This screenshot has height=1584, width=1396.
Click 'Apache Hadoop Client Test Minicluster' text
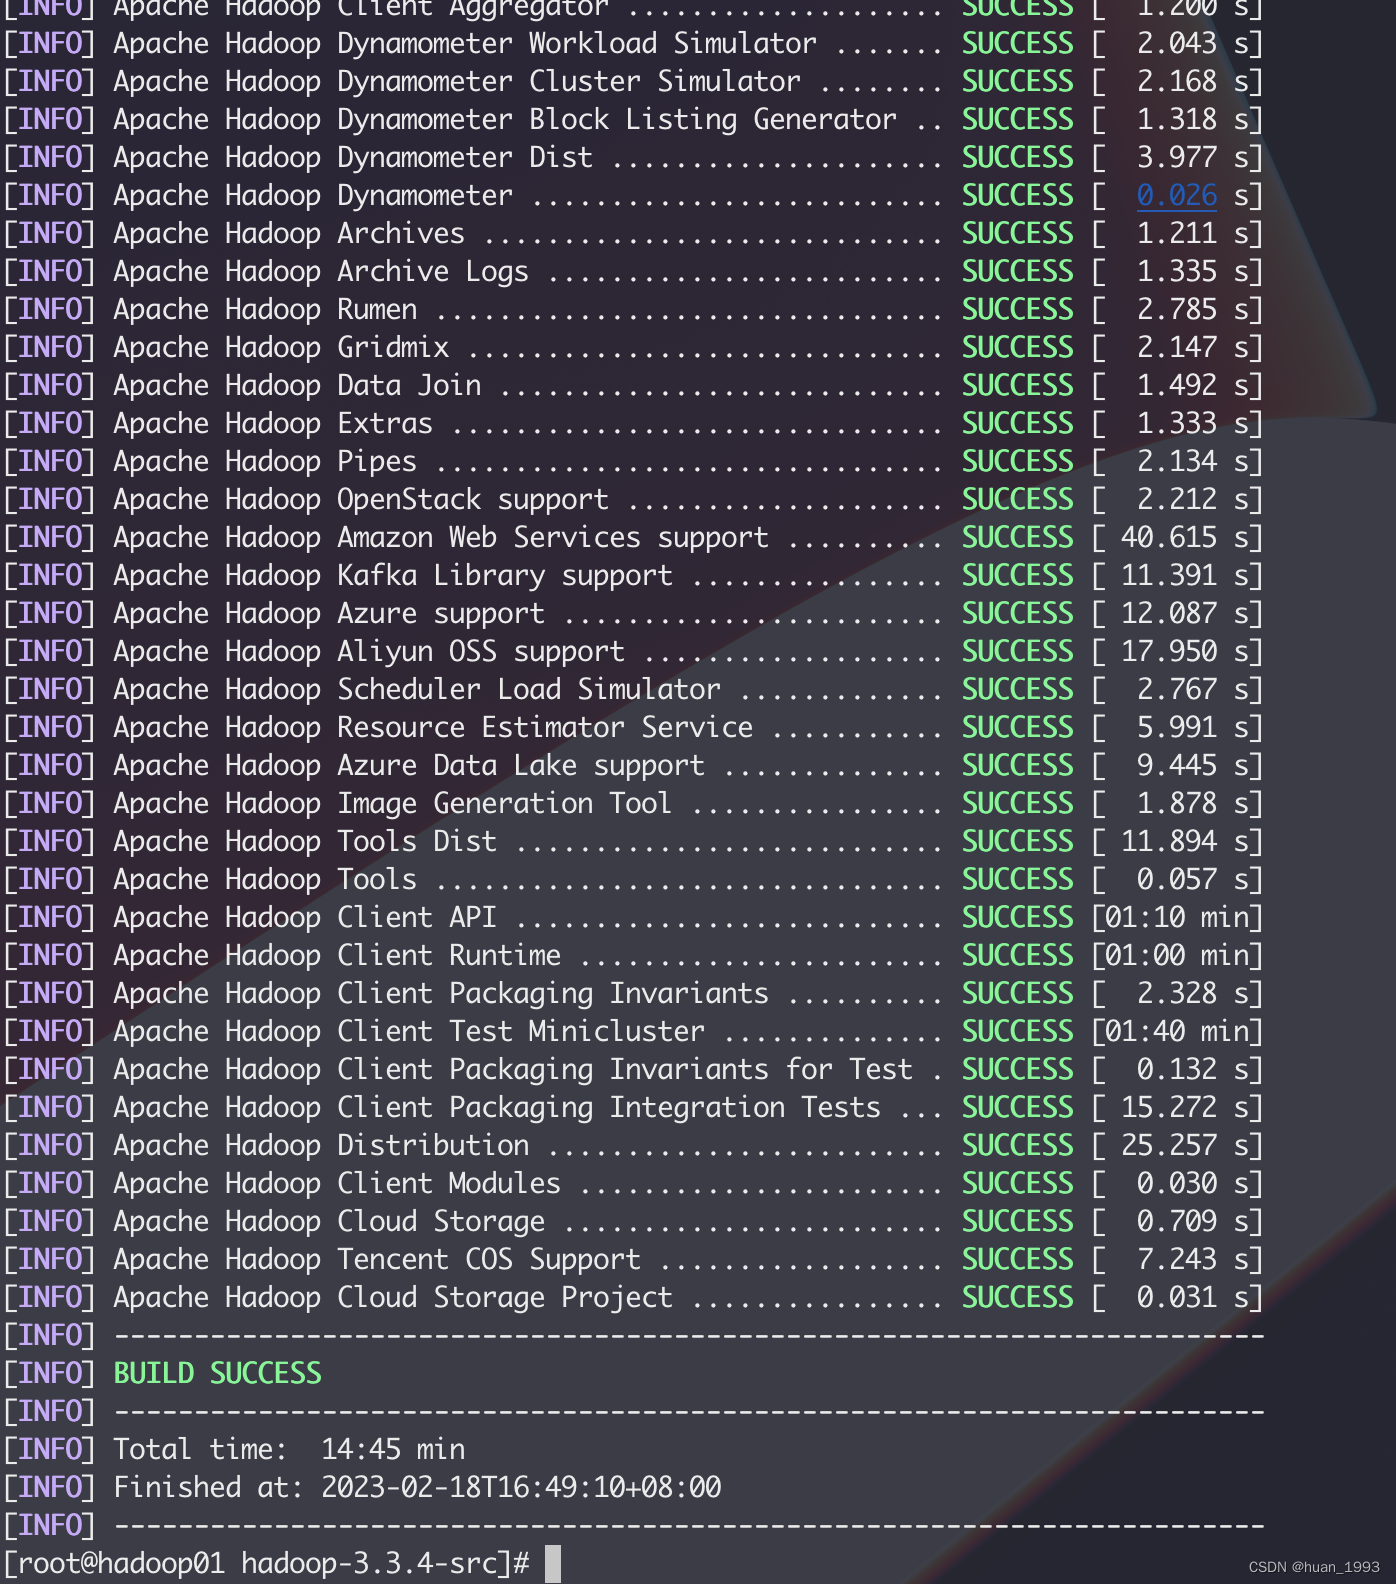pos(409,1031)
